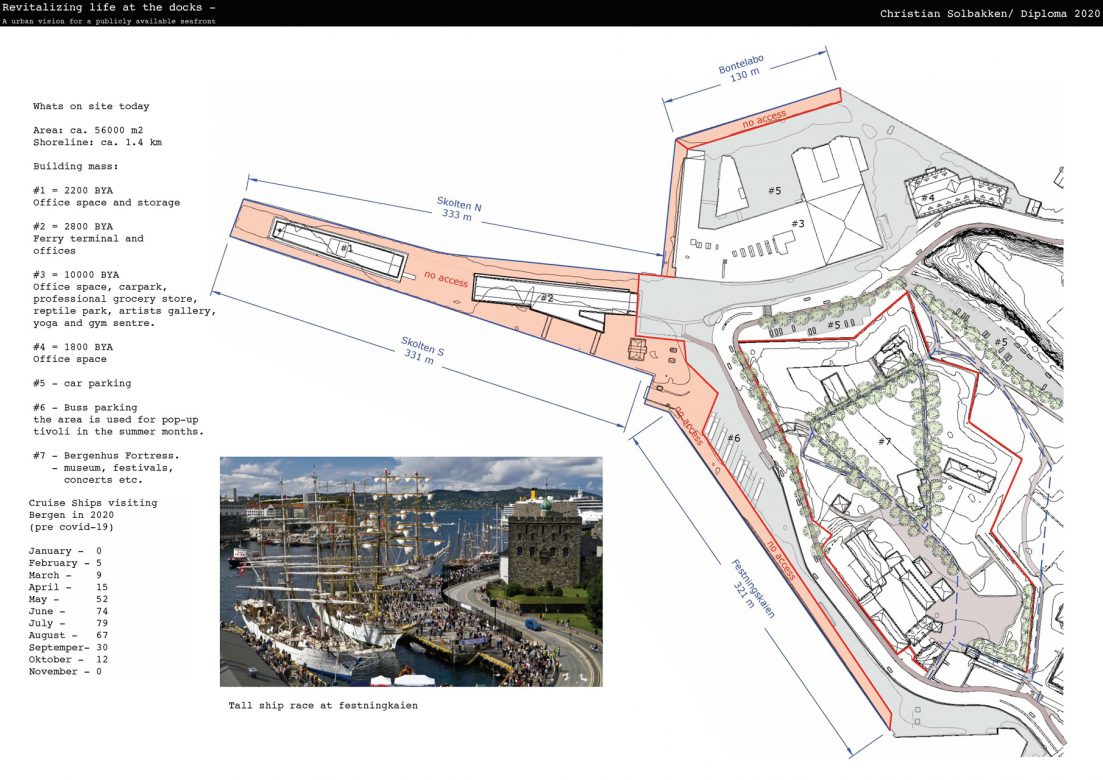Click the 'Bontelabo 130 m' dimension label
Screen dimensions: 1103x780
pos(740,69)
